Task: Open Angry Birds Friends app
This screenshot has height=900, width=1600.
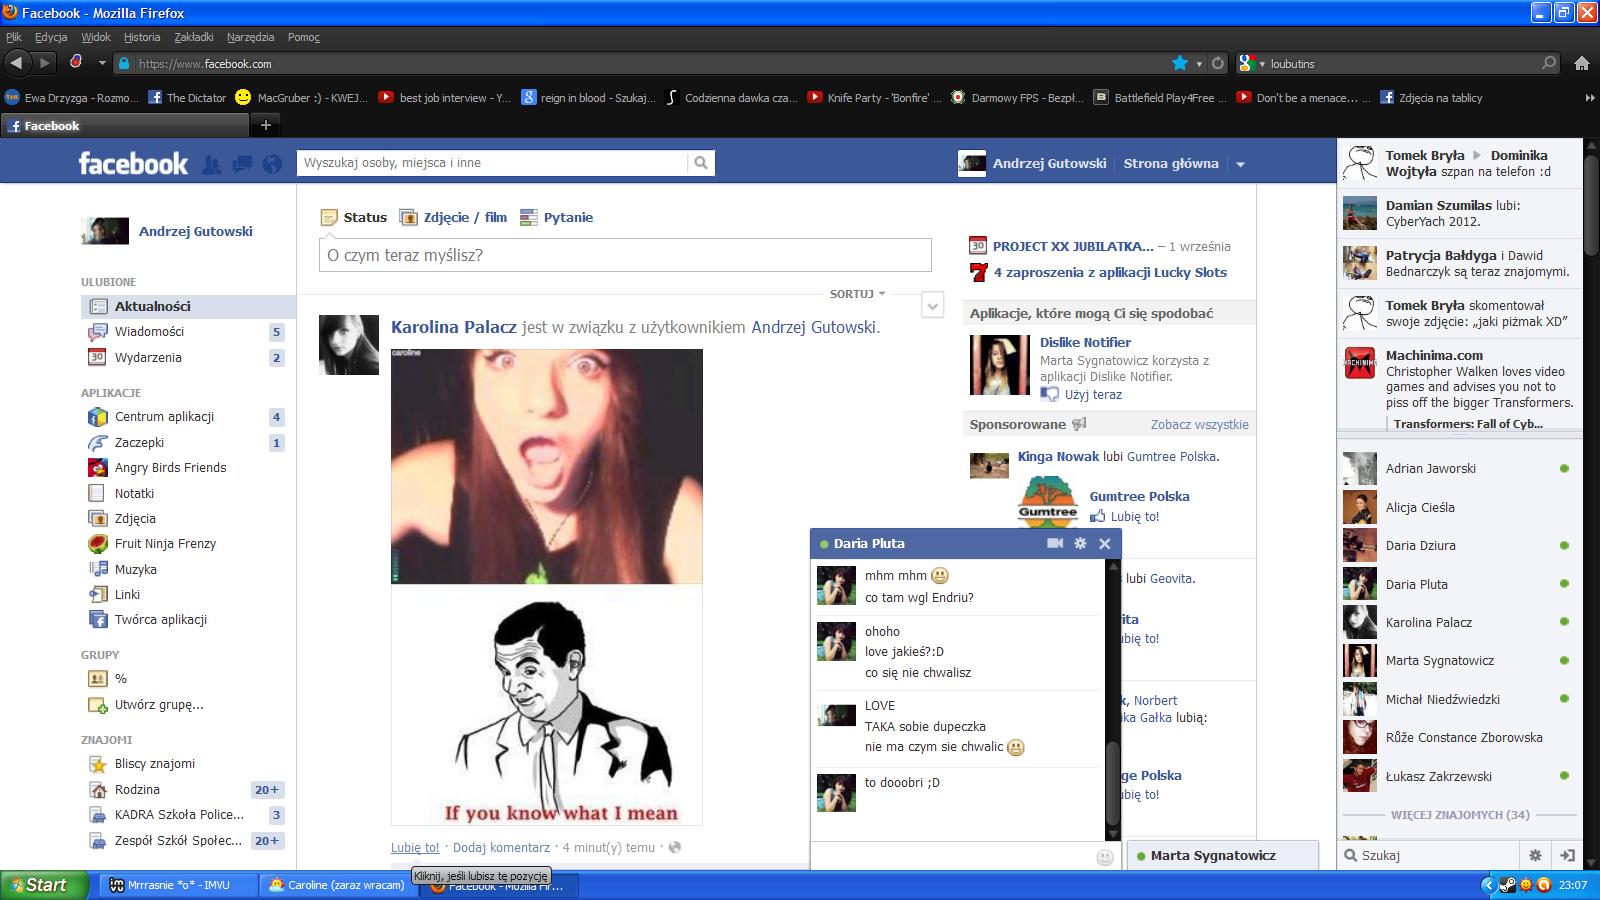Action: [170, 467]
